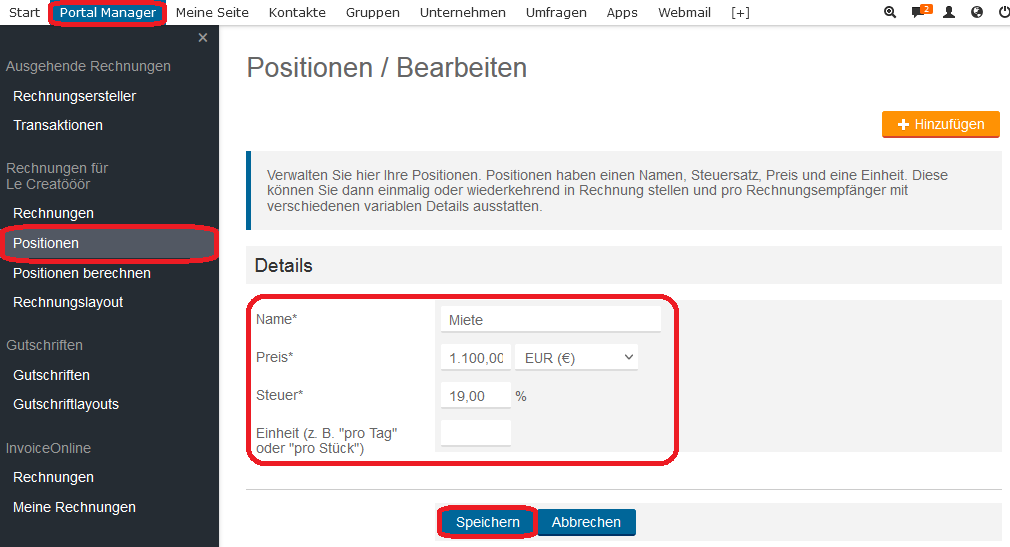The image size is (1010, 547).
Task: Open Rechnungsersteller in the sidebar
Action: pos(75,97)
